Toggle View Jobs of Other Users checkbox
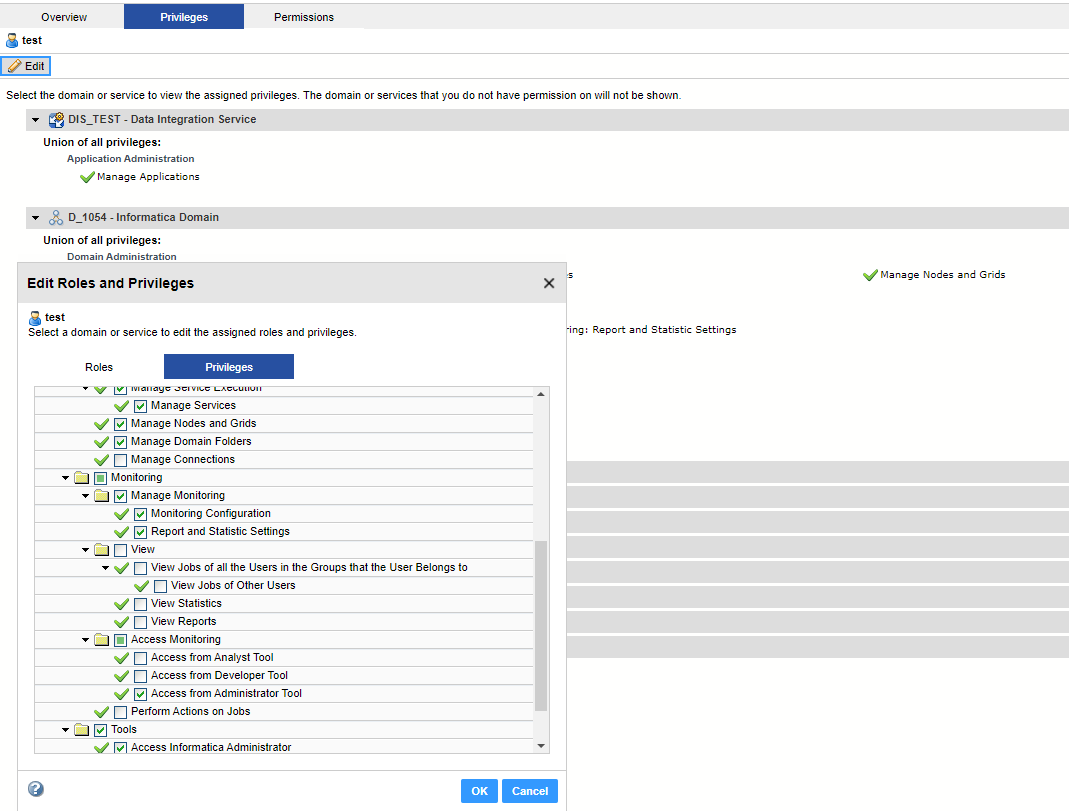The image size is (1069, 811). [x=161, y=586]
